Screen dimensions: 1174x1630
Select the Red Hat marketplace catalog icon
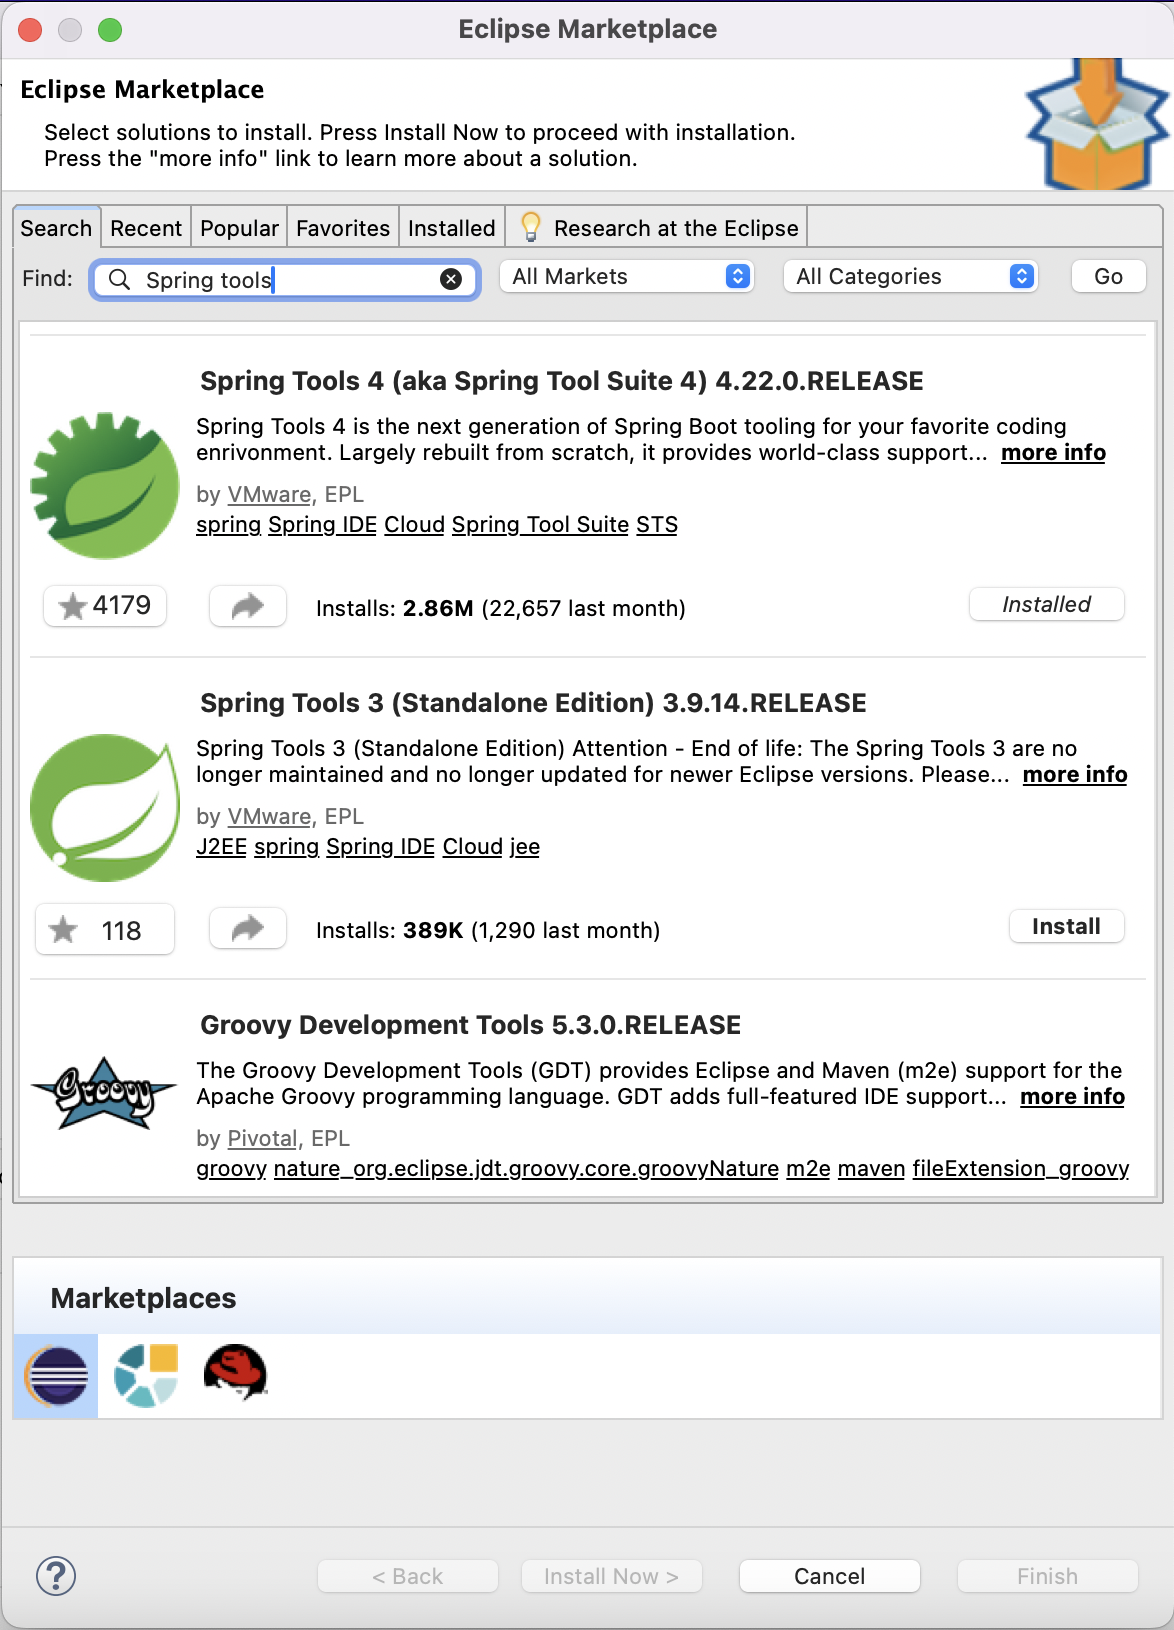235,1373
